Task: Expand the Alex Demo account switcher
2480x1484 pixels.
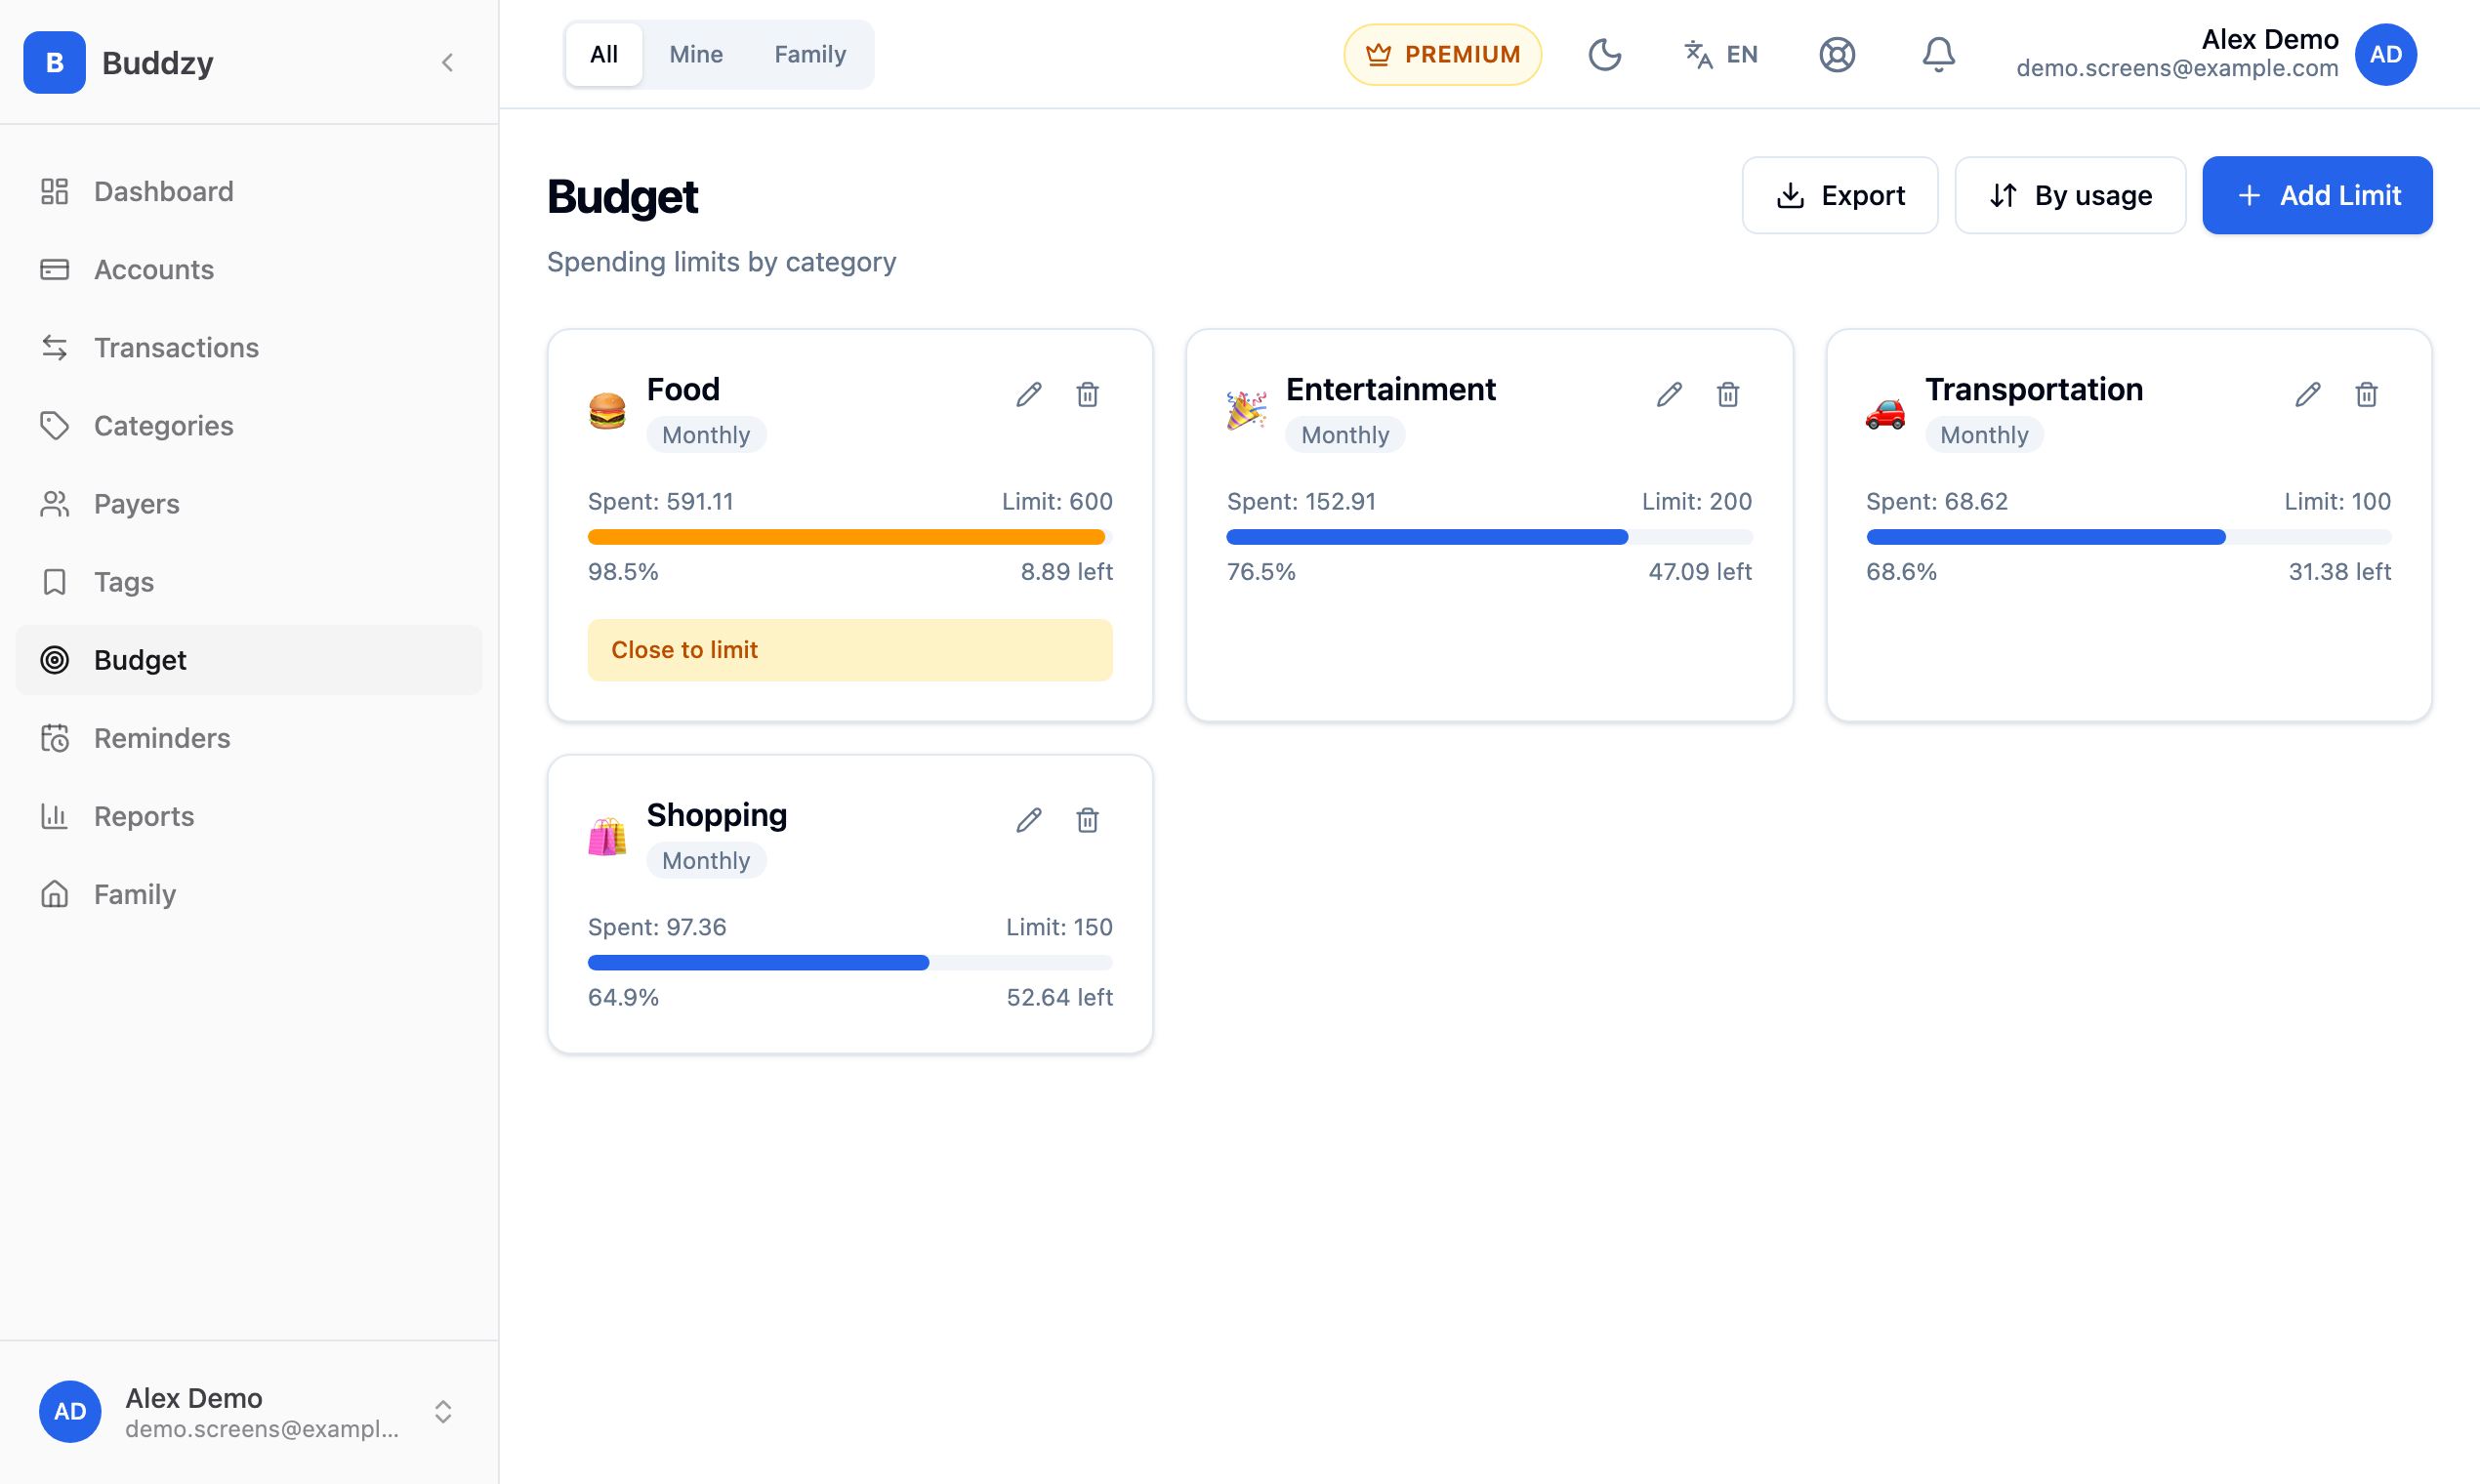Action: tap(249, 1411)
